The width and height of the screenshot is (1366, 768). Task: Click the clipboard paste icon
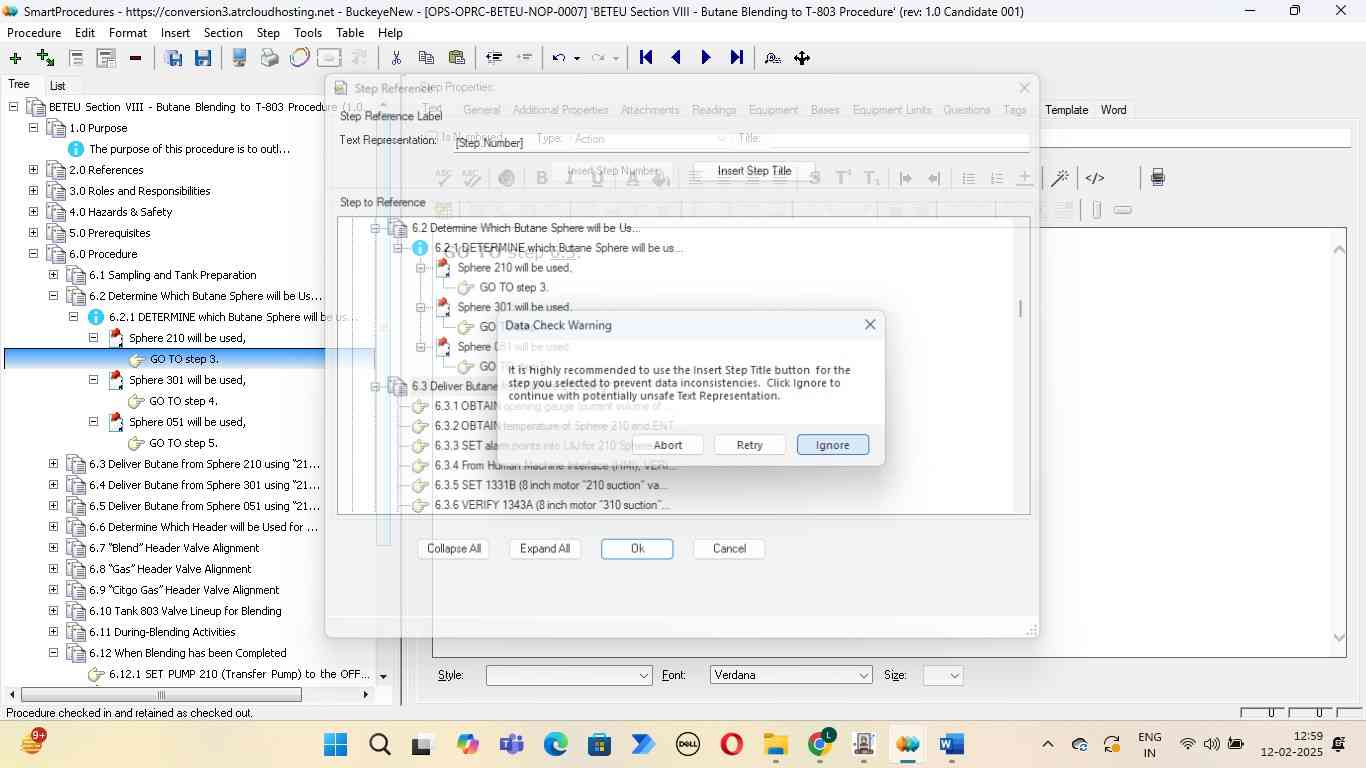[x=457, y=58]
